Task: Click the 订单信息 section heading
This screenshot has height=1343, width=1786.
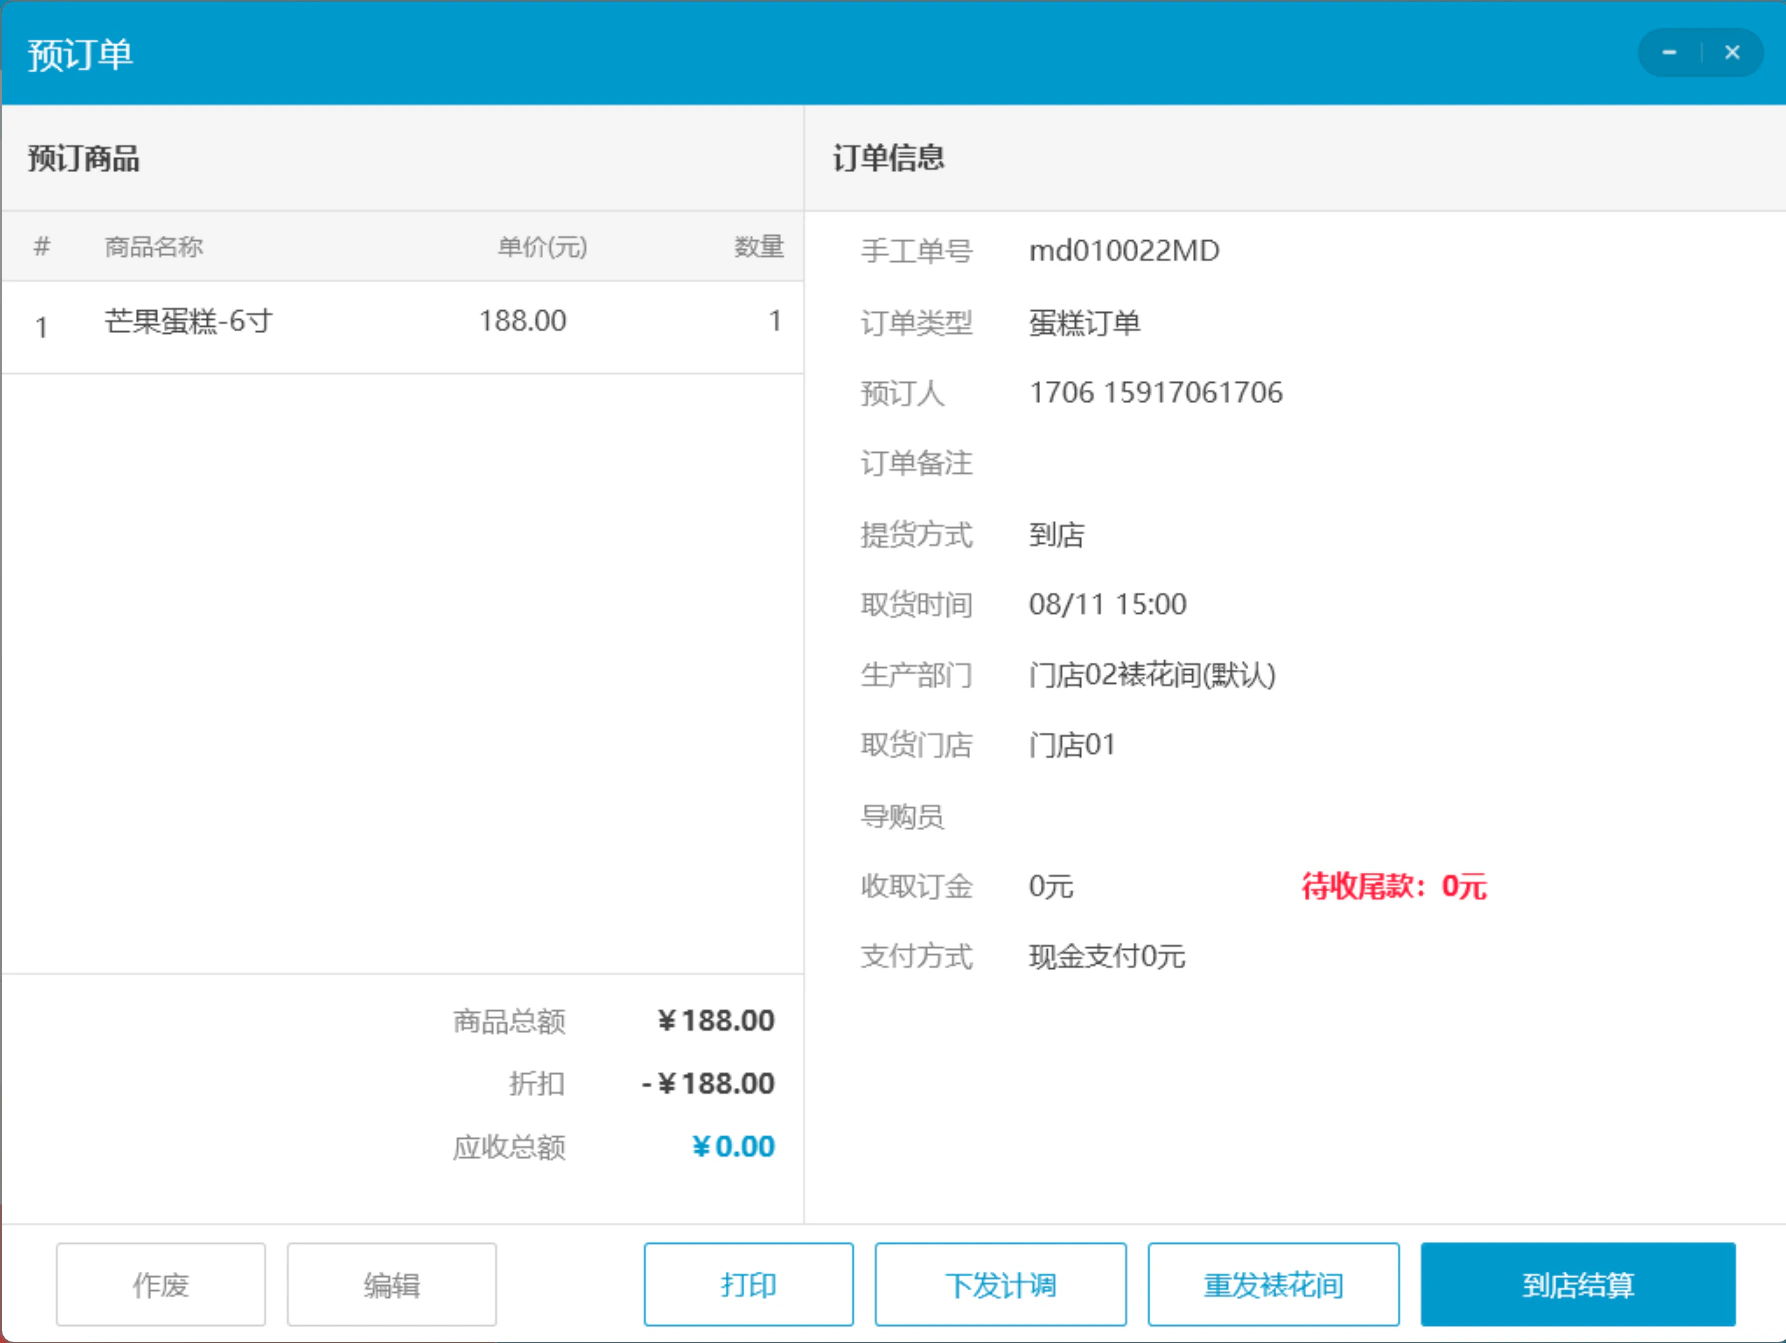Action: pos(889,158)
